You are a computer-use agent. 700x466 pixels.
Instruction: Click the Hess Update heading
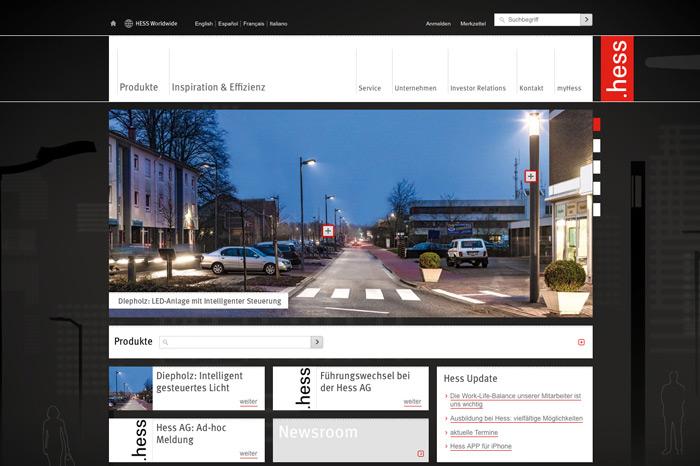click(x=471, y=379)
